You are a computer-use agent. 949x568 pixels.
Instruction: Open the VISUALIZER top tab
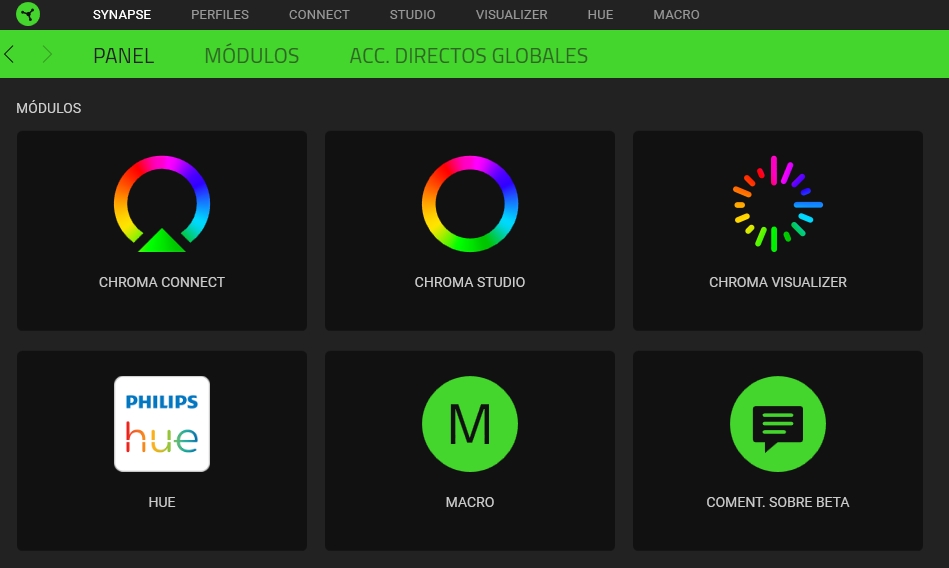click(x=511, y=15)
